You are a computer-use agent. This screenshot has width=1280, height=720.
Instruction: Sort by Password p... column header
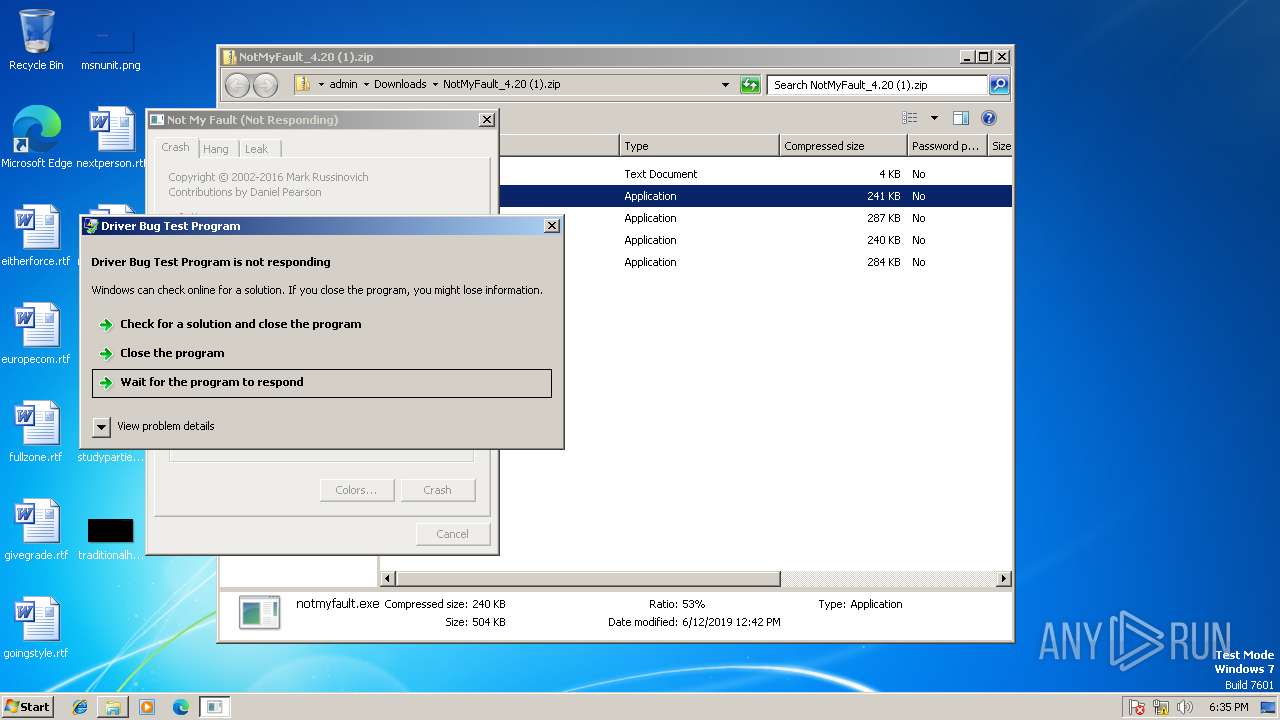click(x=947, y=146)
